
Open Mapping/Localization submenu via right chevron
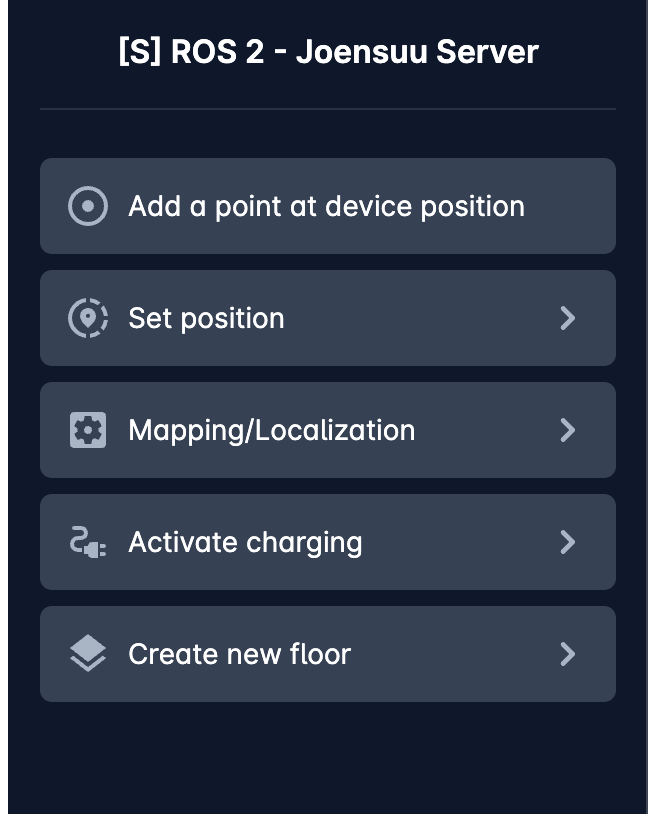[x=568, y=430]
